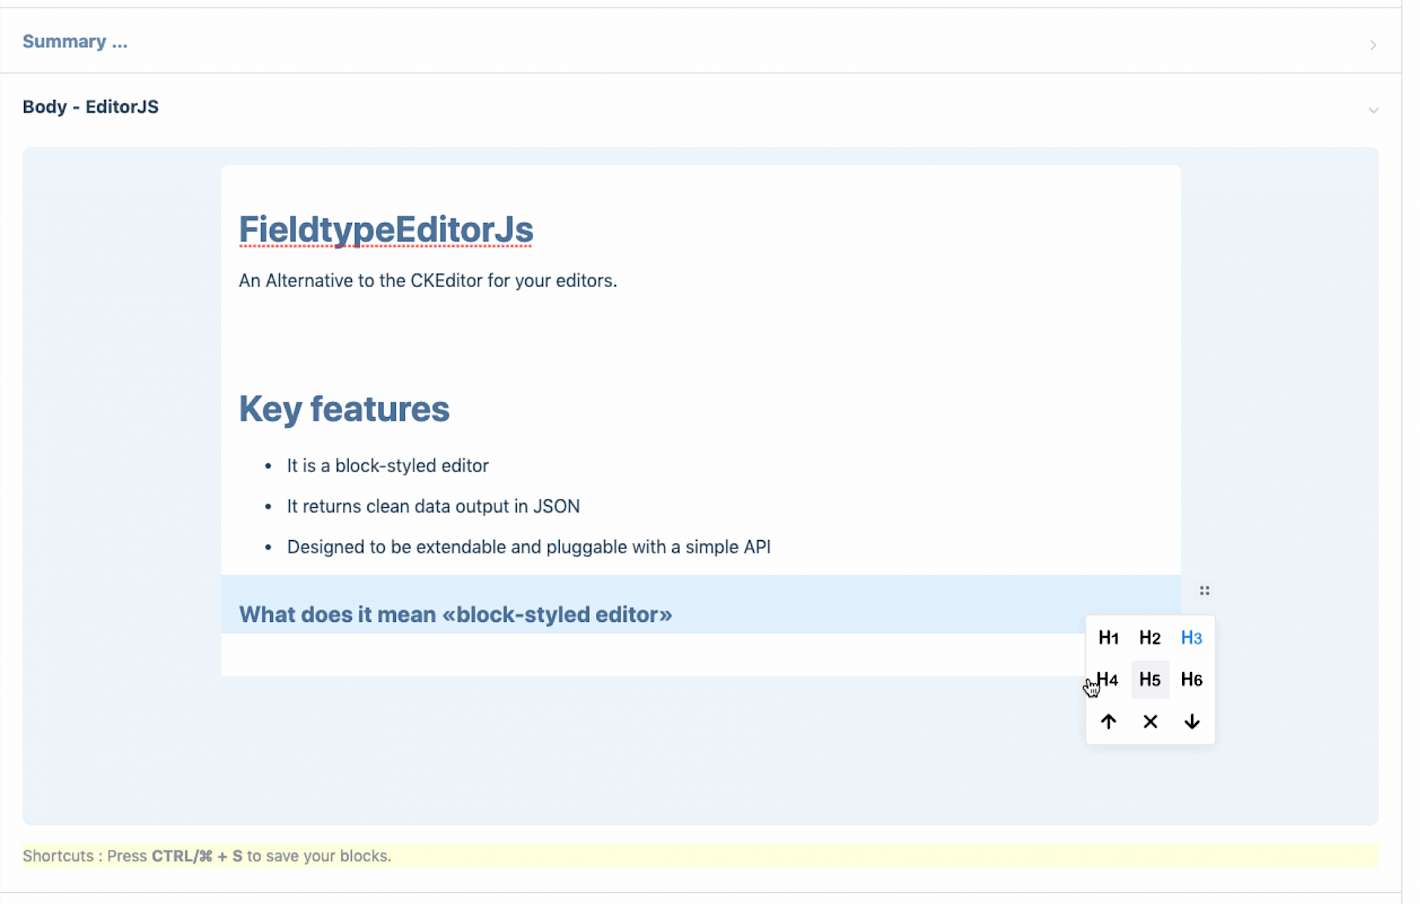Click the Key features heading
Viewport: 1420px width, 904px height.
click(344, 409)
